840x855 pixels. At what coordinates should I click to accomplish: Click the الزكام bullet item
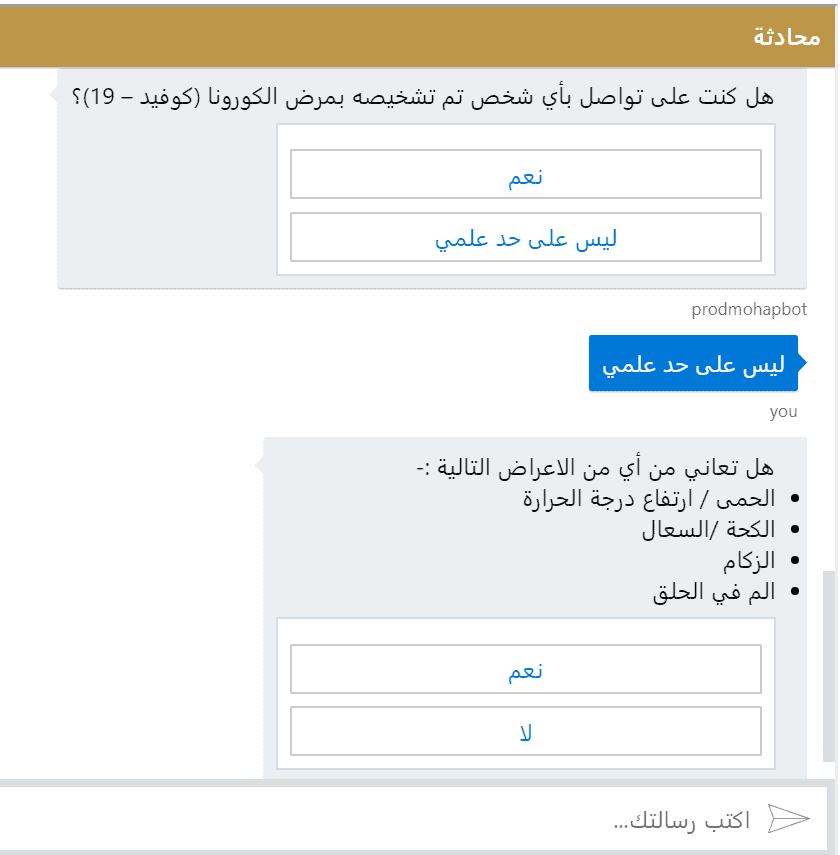coord(749,561)
